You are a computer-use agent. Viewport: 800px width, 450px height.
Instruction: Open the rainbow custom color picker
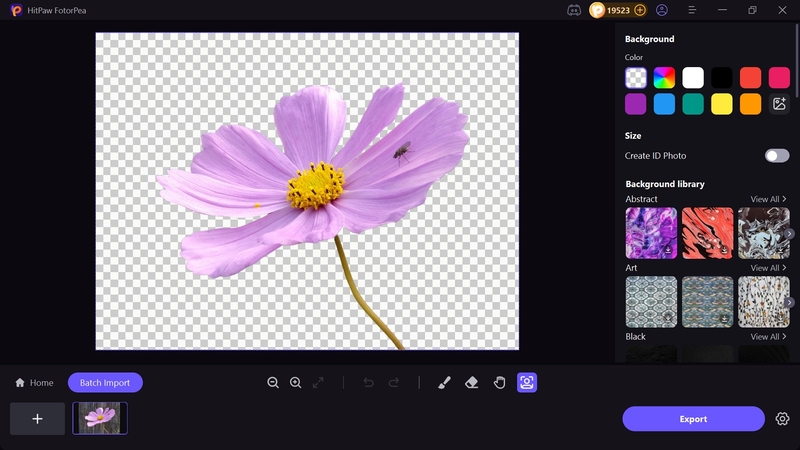coord(664,78)
